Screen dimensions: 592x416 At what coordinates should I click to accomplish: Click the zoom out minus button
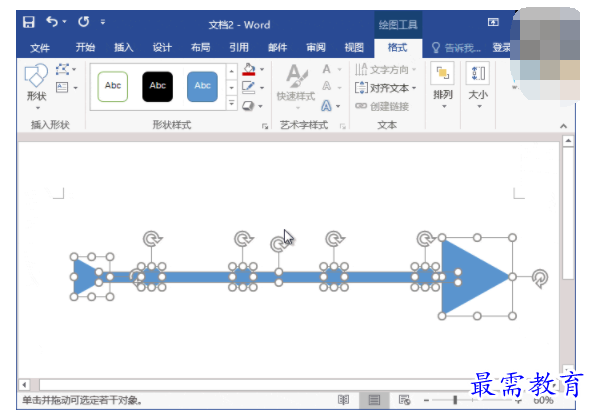[426, 400]
